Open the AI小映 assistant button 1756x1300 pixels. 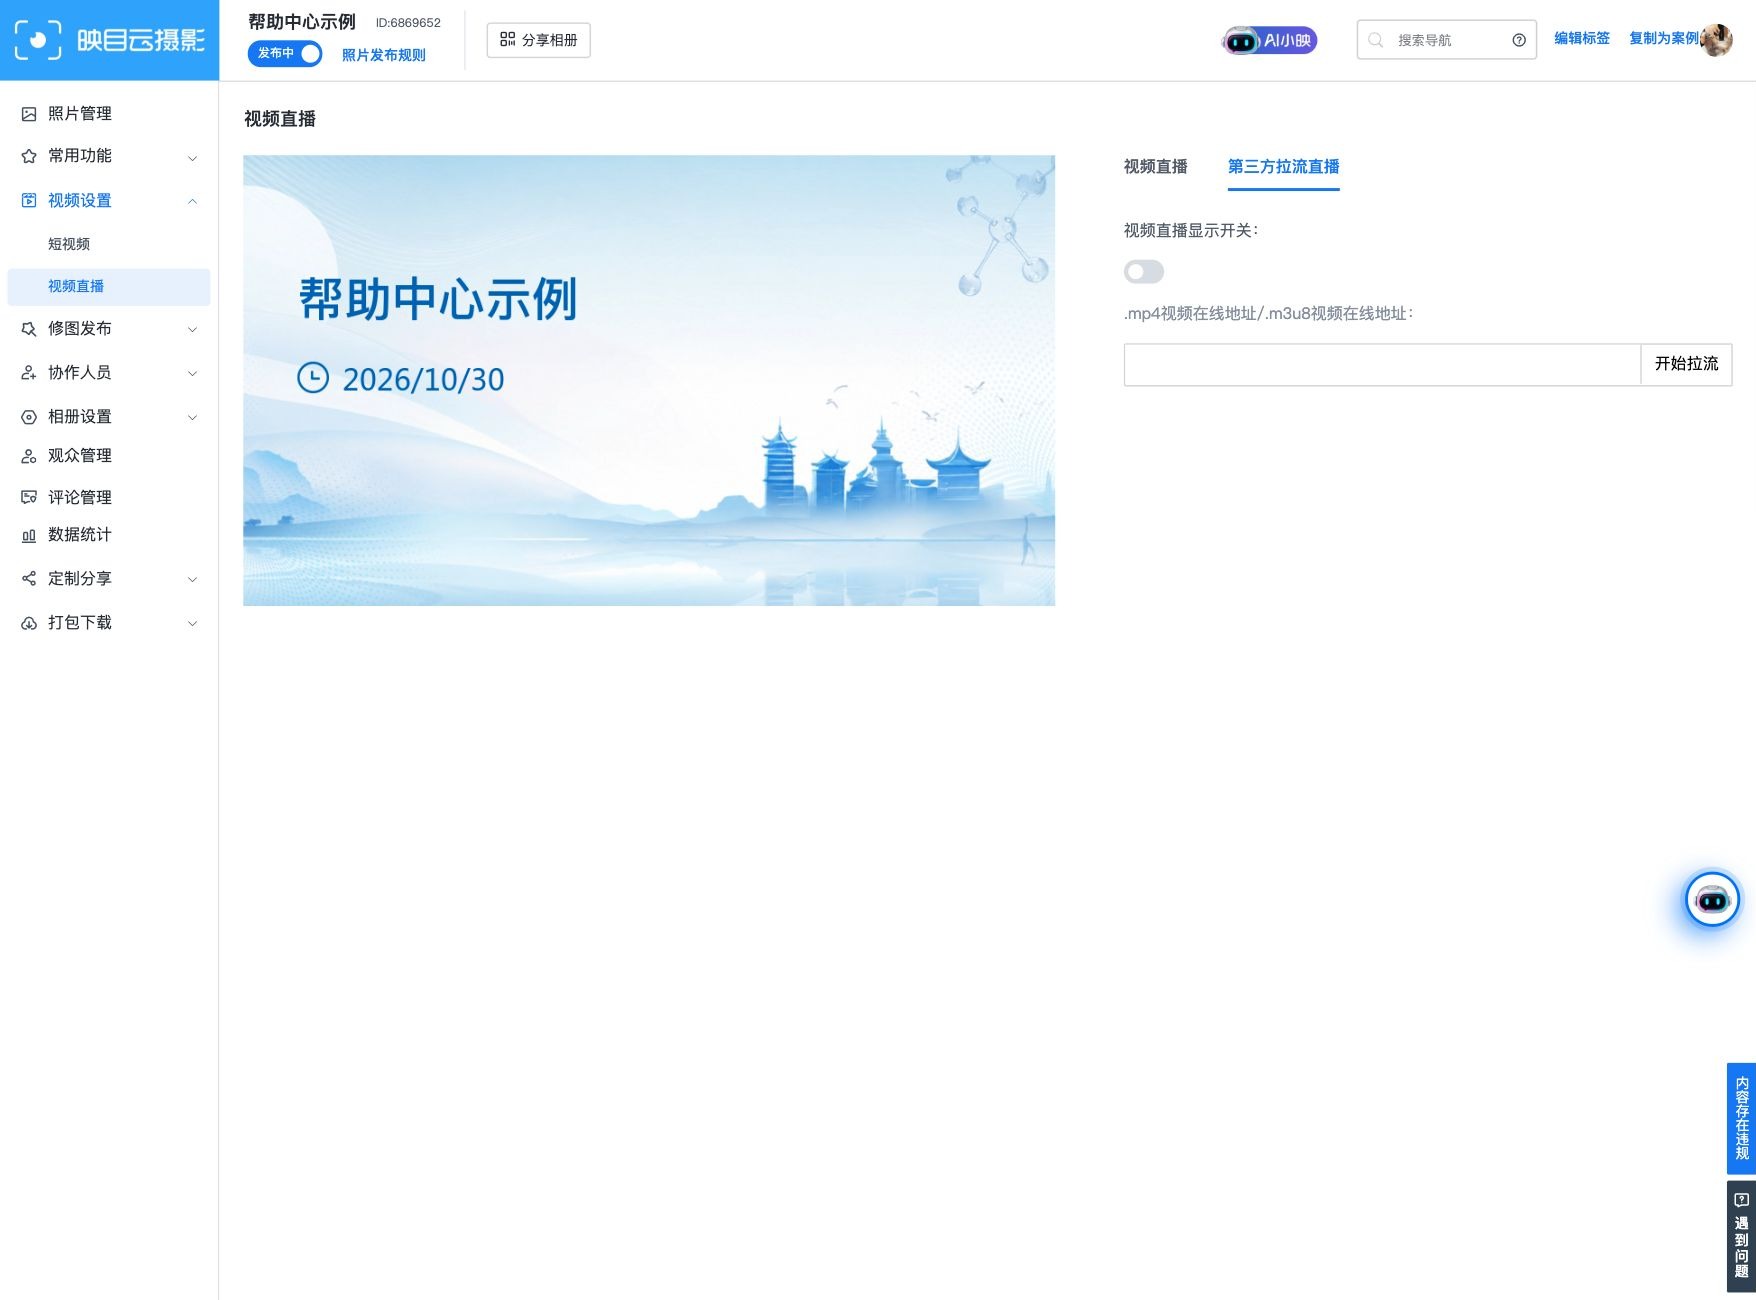click(x=1269, y=40)
